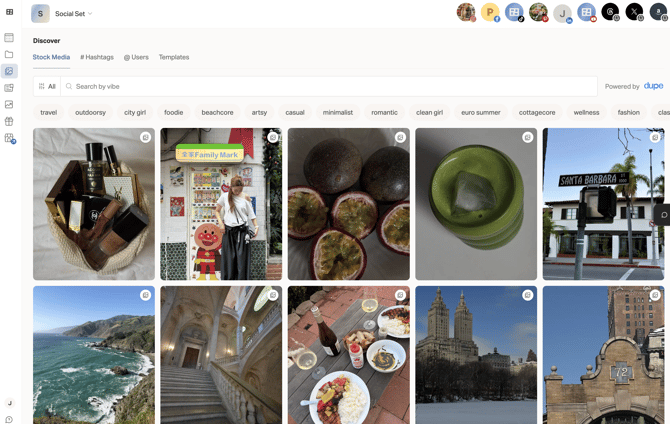Click the save icon on matcha drink photo
670x424 pixels.
click(528, 138)
